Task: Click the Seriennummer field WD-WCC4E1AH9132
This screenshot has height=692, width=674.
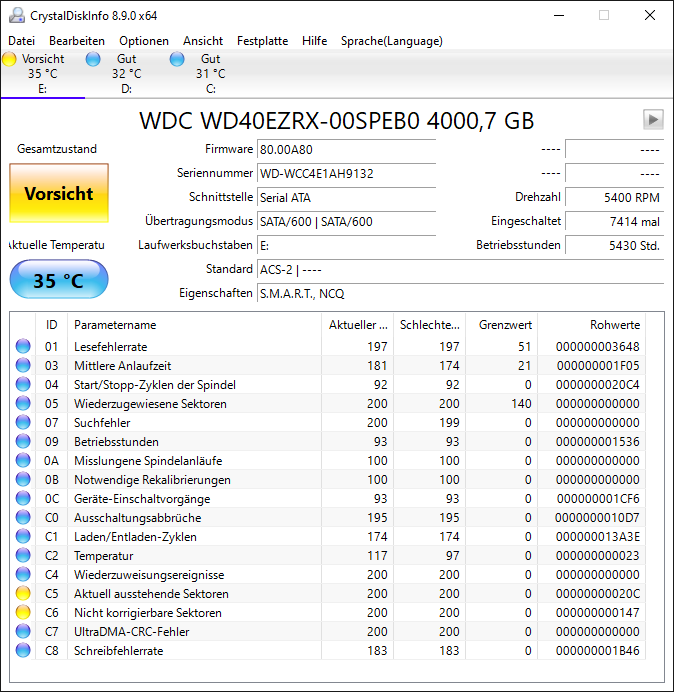Action: [346, 173]
